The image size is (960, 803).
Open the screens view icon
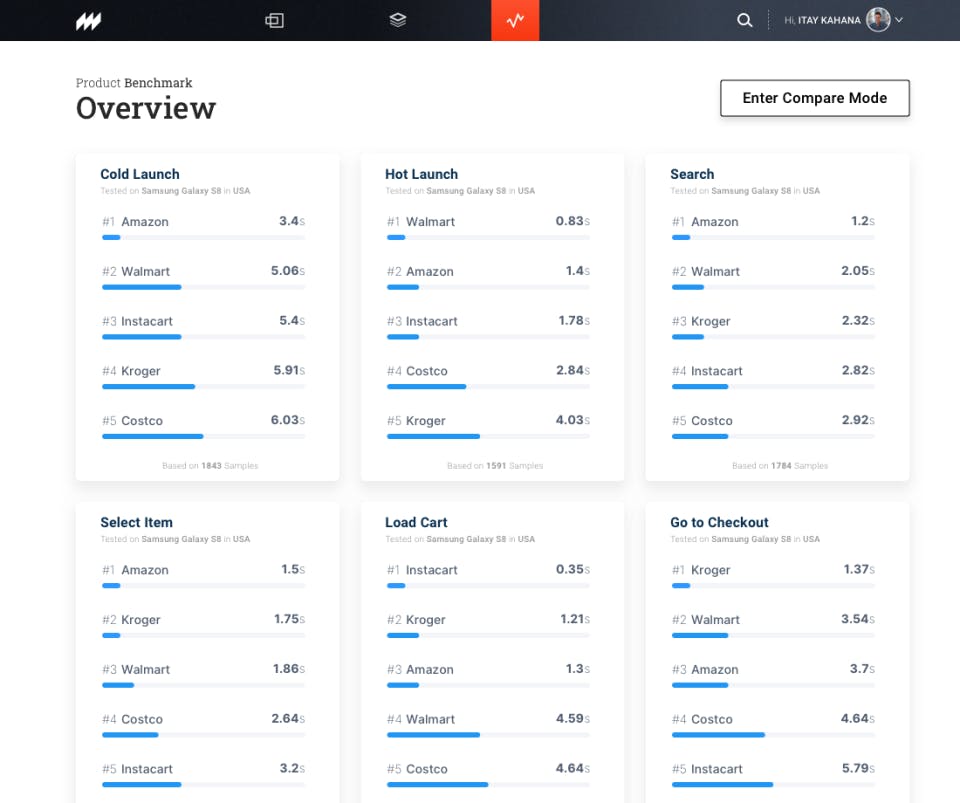[274, 20]
